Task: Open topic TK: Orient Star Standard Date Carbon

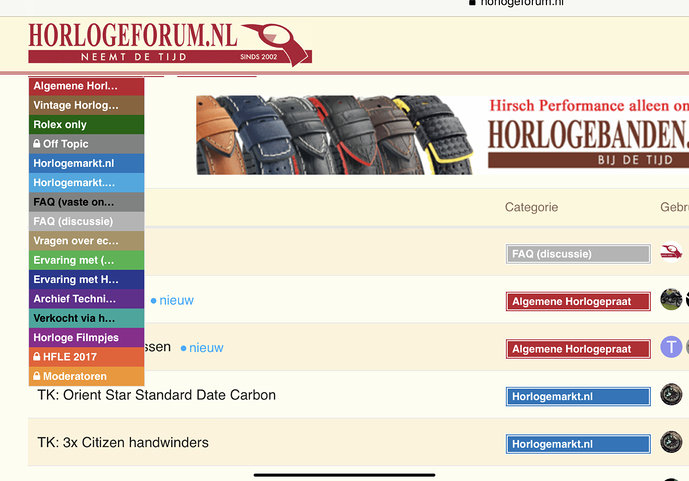Action: pyautogui.click(x=156, y=395)
